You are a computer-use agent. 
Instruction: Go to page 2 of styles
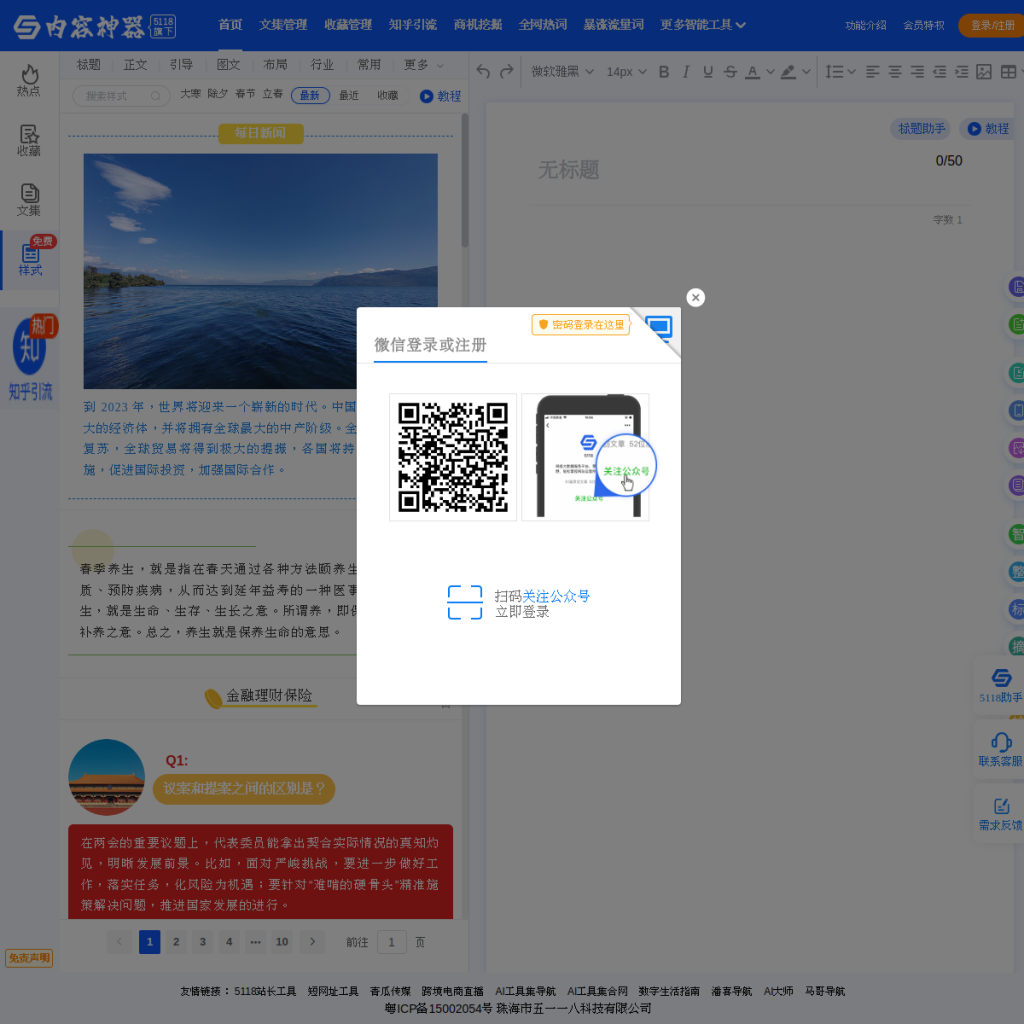[176, 942]
